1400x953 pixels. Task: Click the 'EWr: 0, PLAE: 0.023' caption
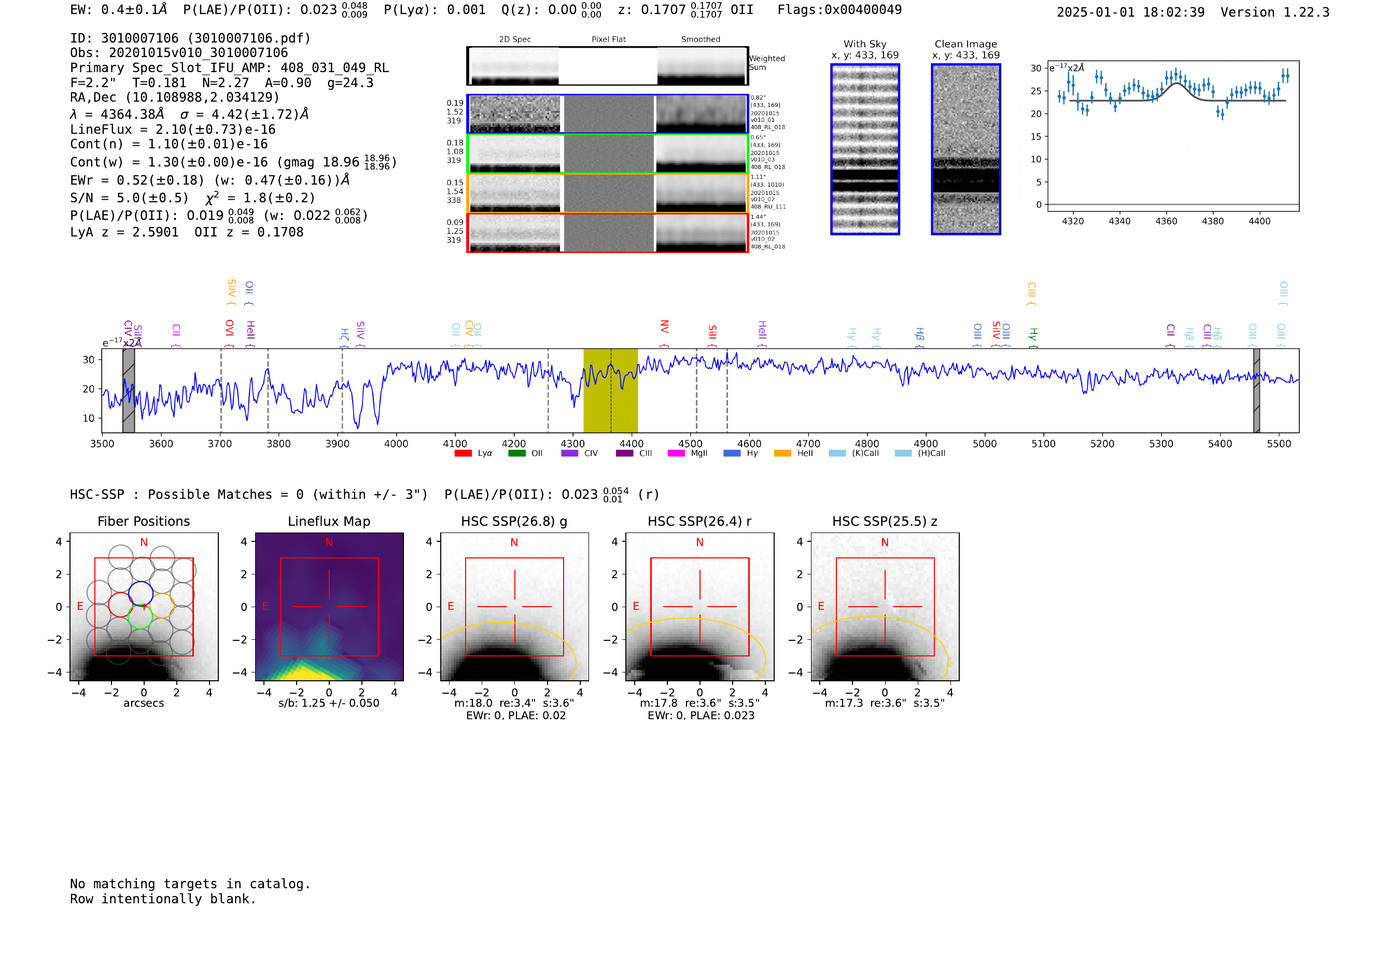tap(701, 716)
